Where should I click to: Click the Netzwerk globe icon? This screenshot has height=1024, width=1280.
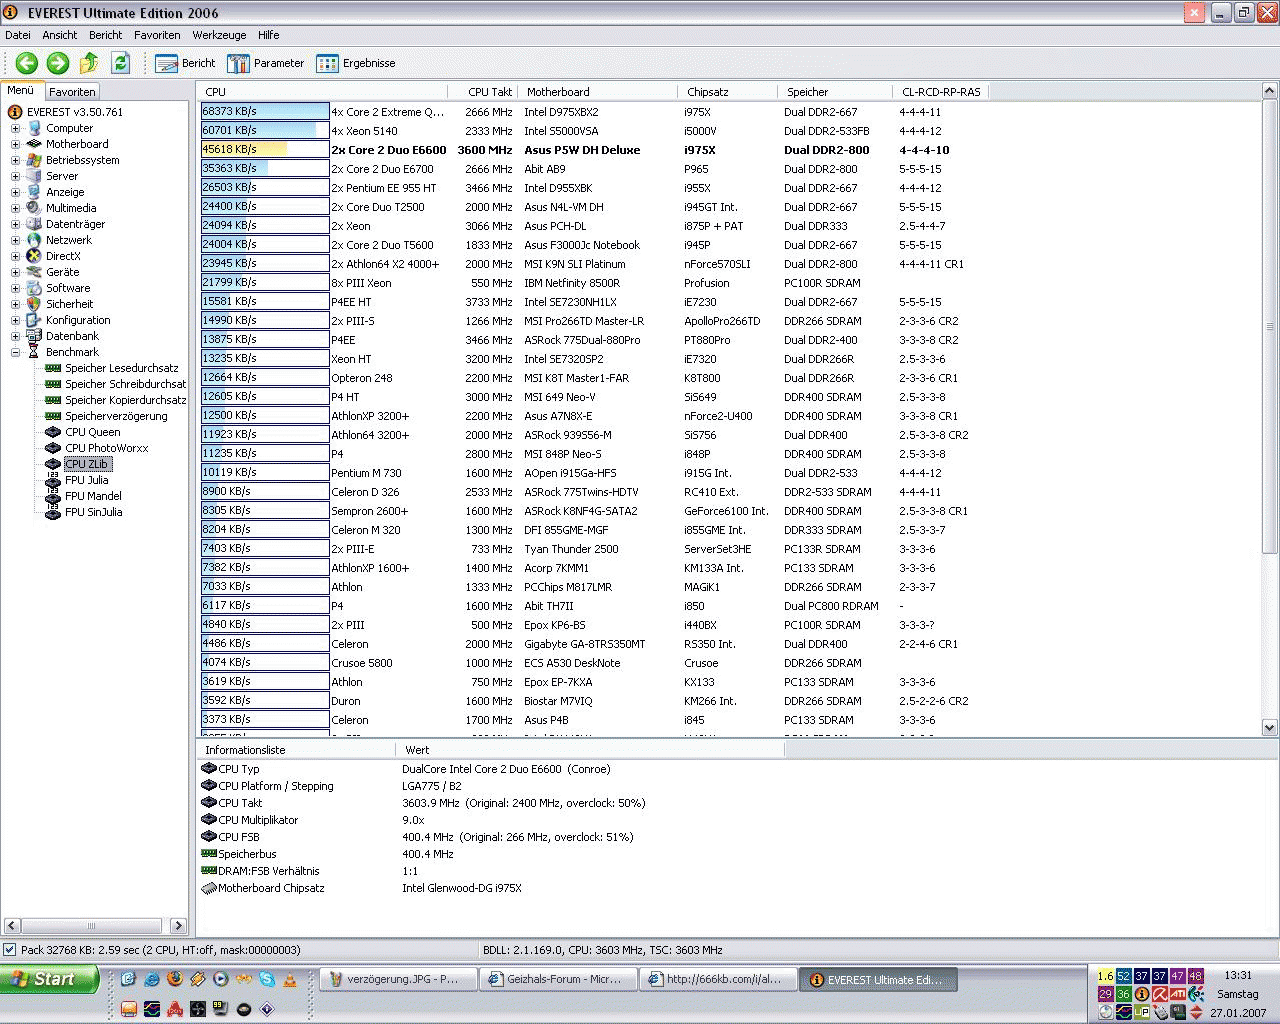(34, 240)
